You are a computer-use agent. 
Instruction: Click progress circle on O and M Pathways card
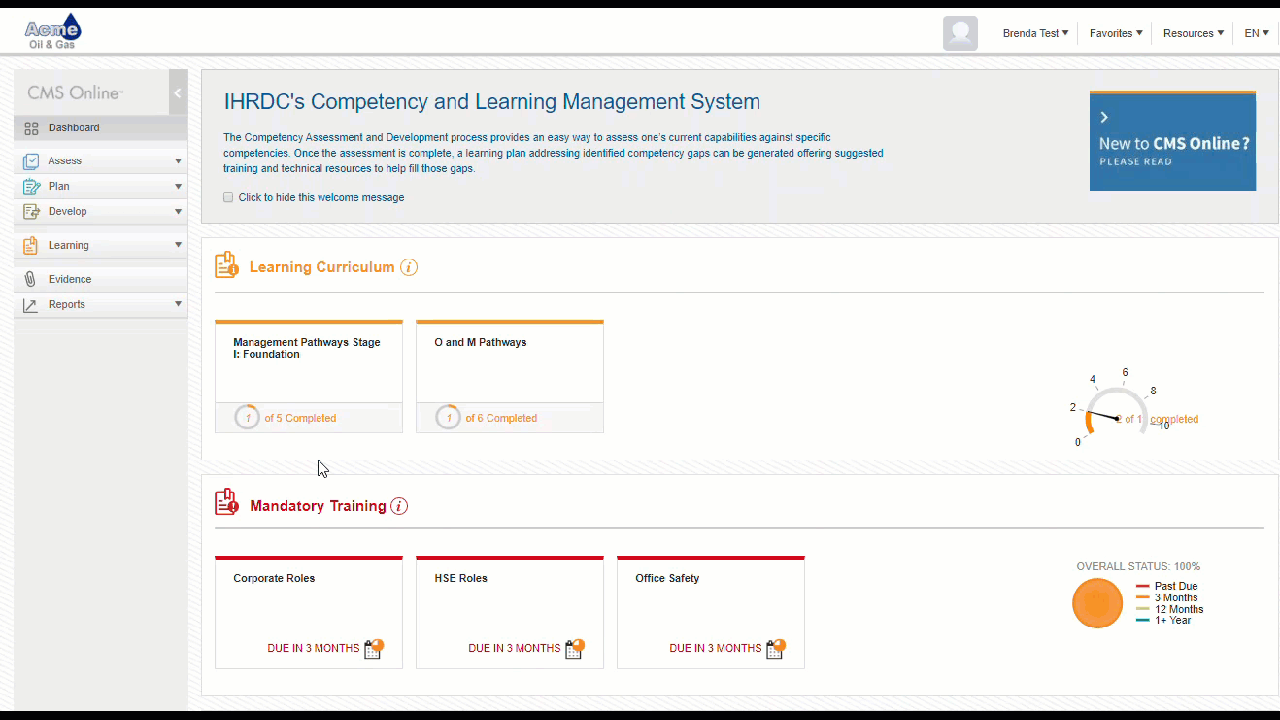pos(448,417)
